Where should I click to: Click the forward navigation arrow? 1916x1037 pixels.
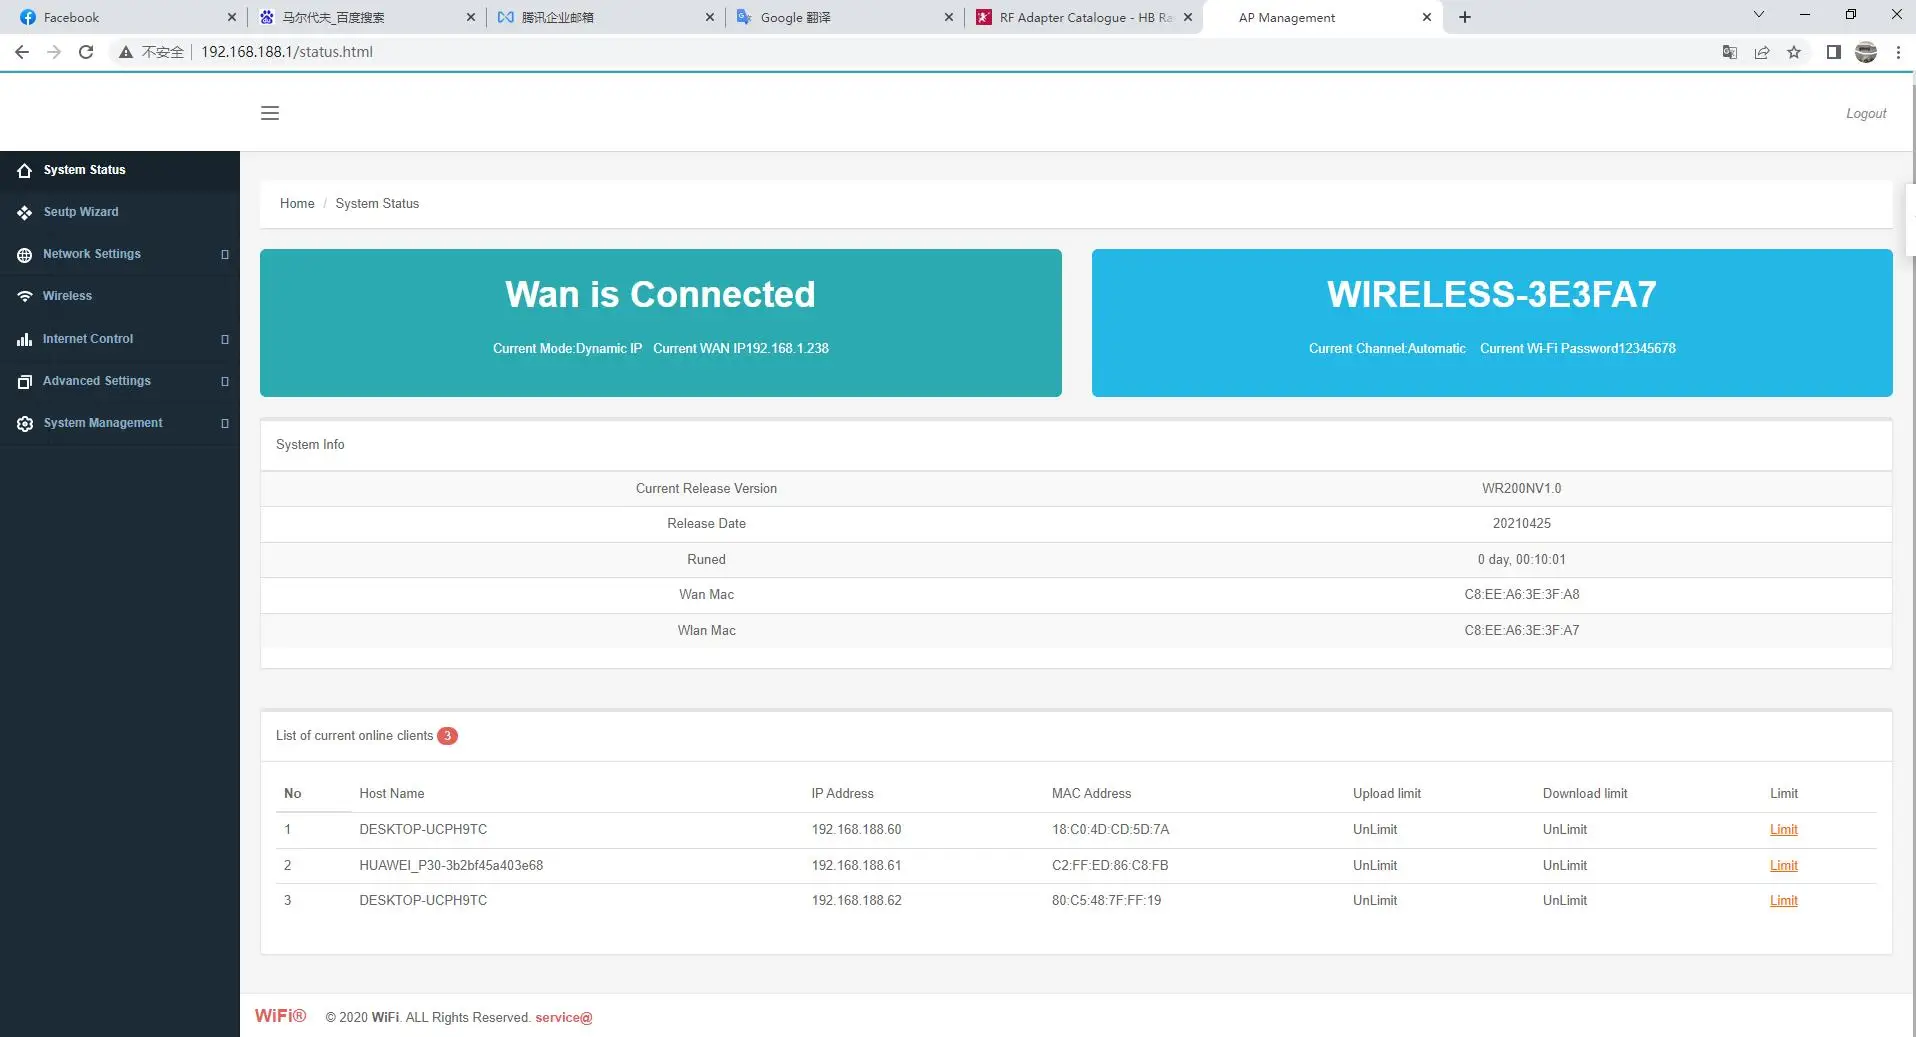coord(54,52)
